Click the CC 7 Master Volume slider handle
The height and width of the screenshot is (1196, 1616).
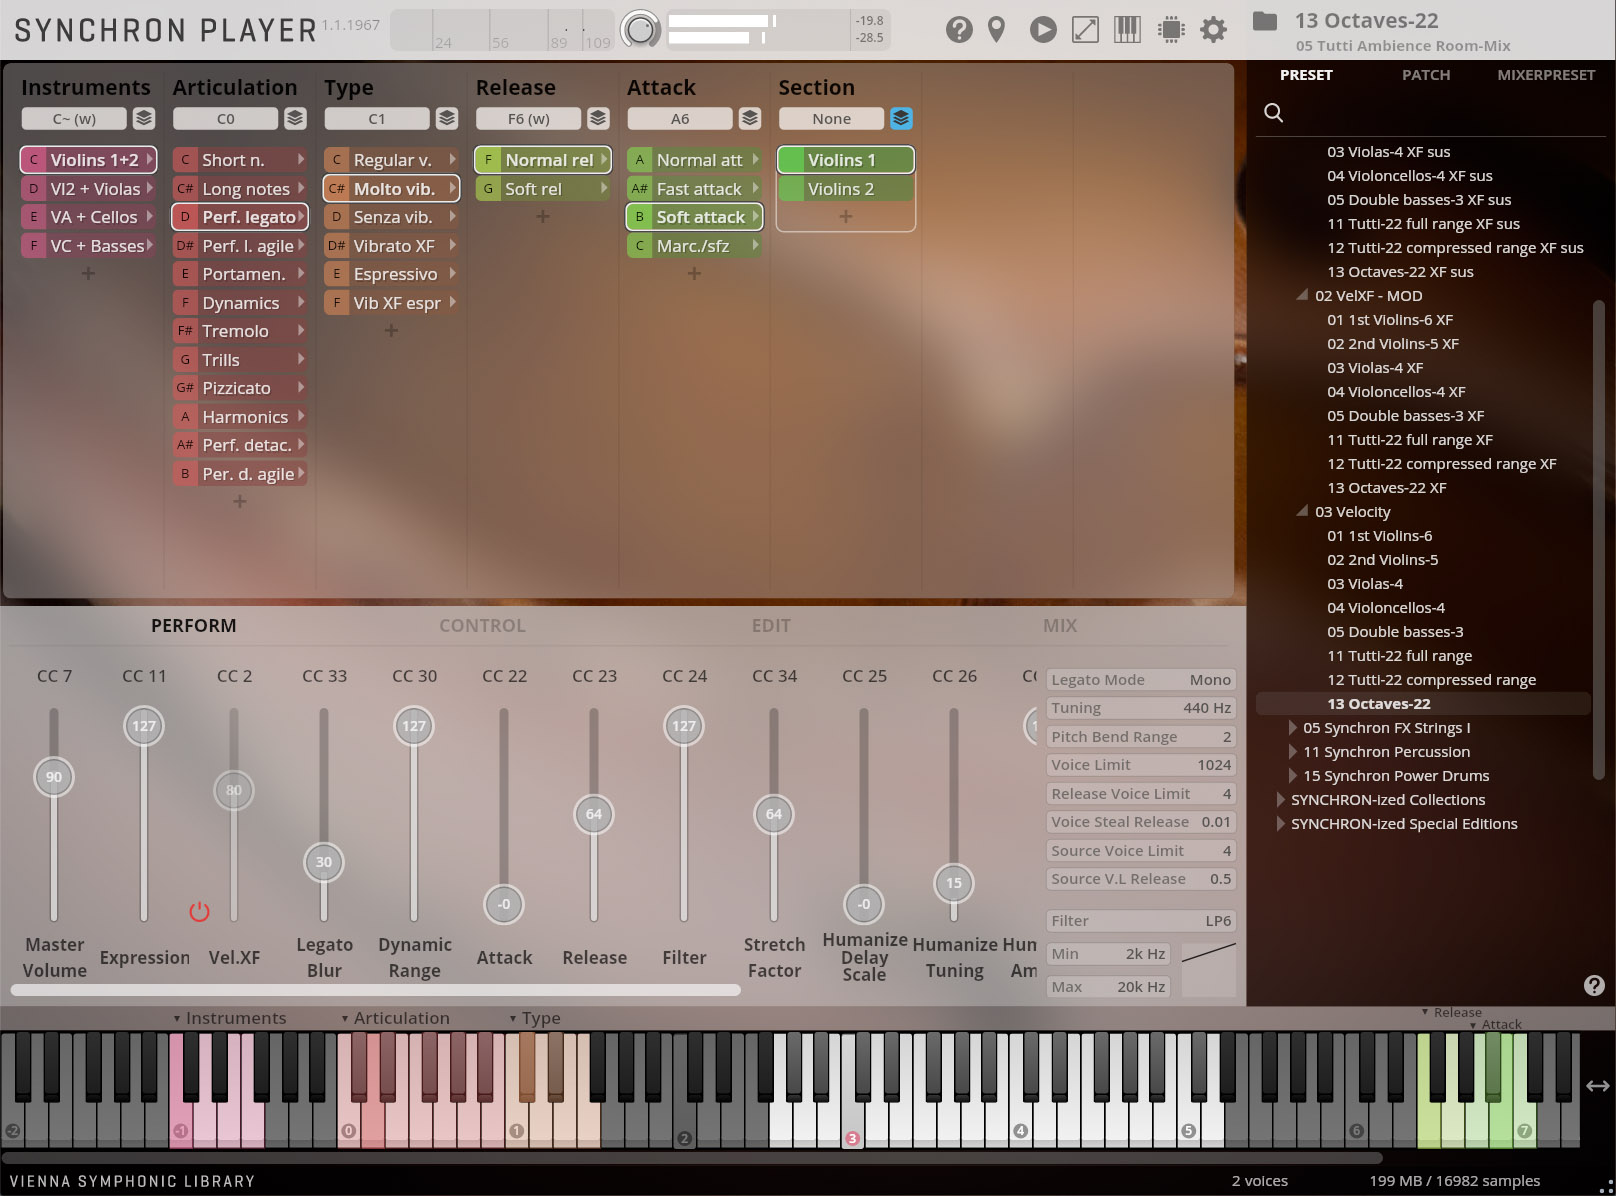[x=54, y=777]
